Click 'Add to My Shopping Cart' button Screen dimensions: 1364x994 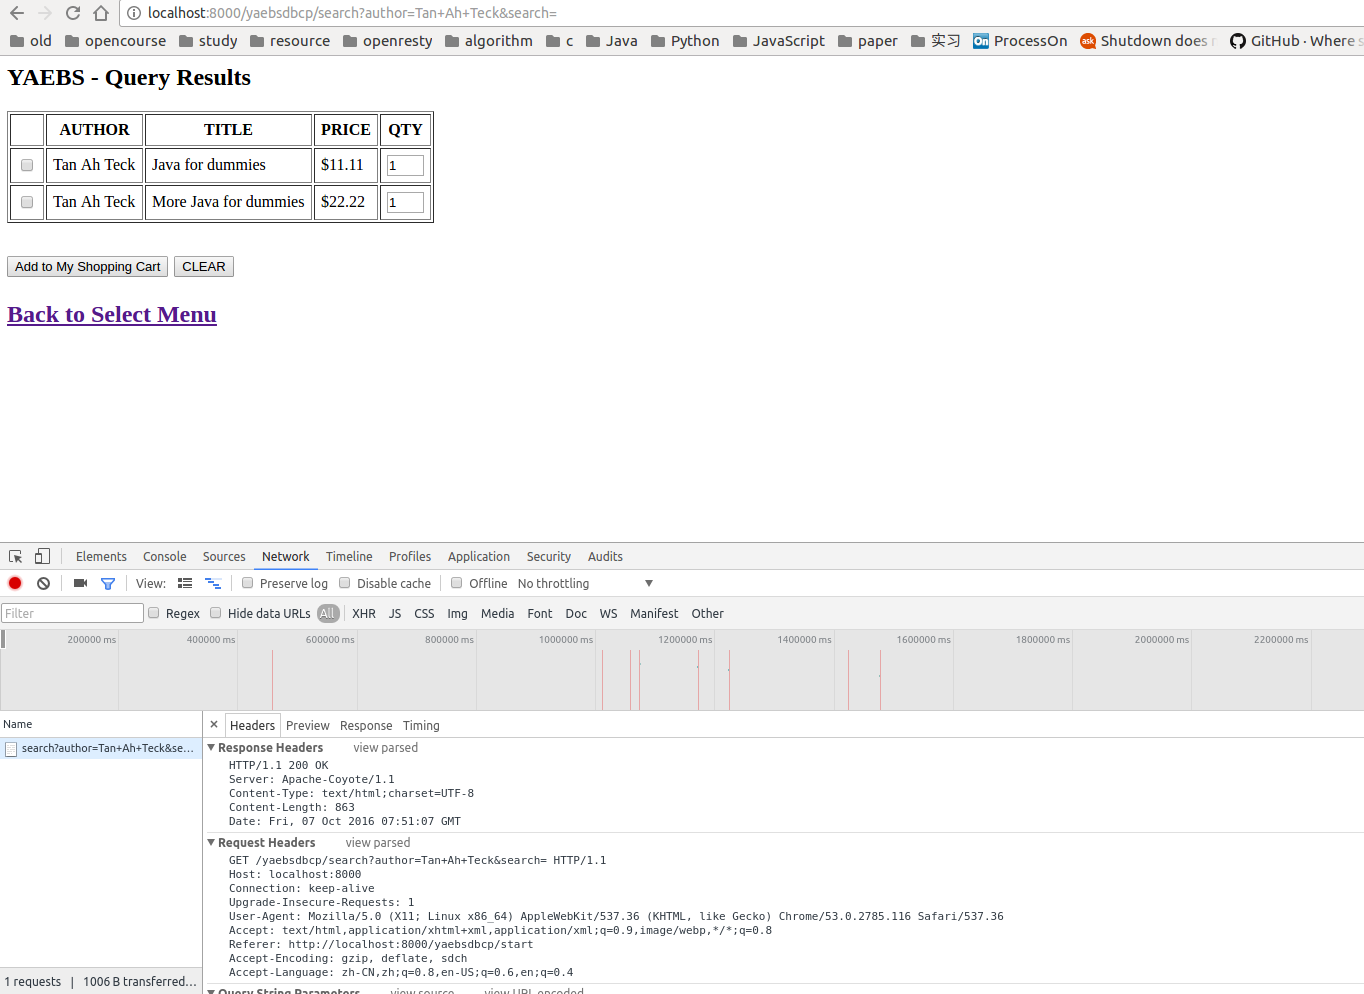pyautogui.click(x=88, y=267)
